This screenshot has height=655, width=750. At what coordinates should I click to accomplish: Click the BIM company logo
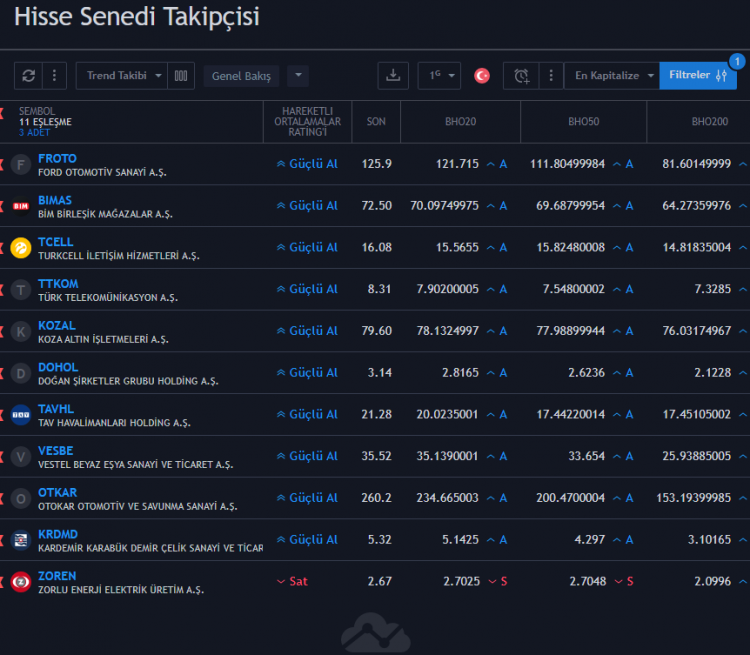(x=21, y=206)
